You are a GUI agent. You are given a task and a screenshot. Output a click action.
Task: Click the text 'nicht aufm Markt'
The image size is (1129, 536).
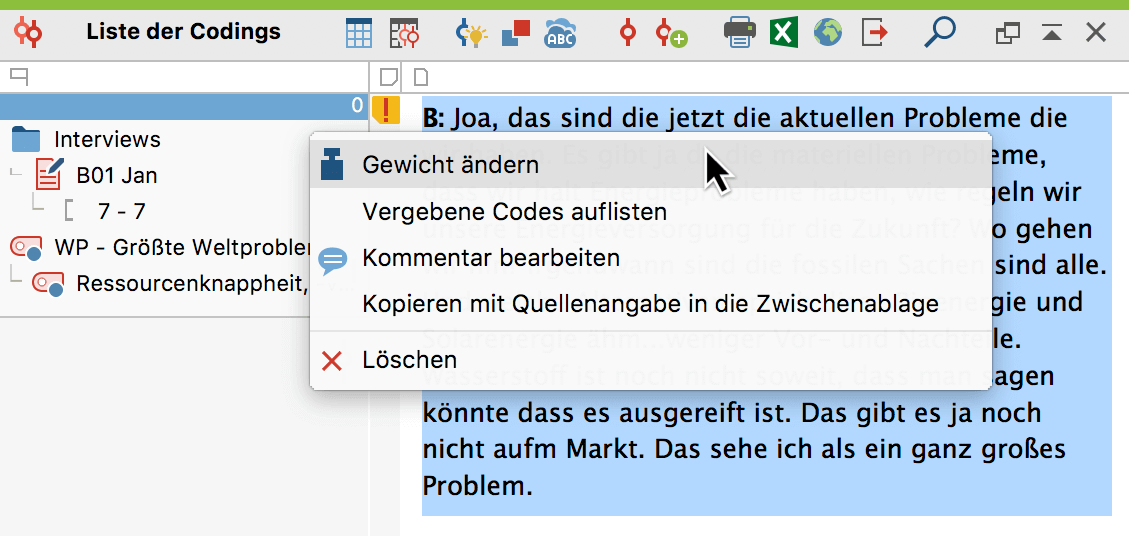(x=535, y=450)
